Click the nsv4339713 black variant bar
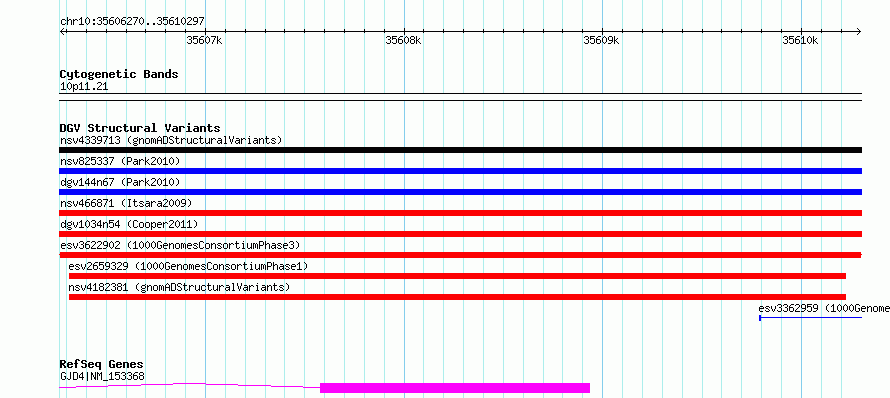The height and width of the screenshot is (398, 890). (x=460, y=150)
